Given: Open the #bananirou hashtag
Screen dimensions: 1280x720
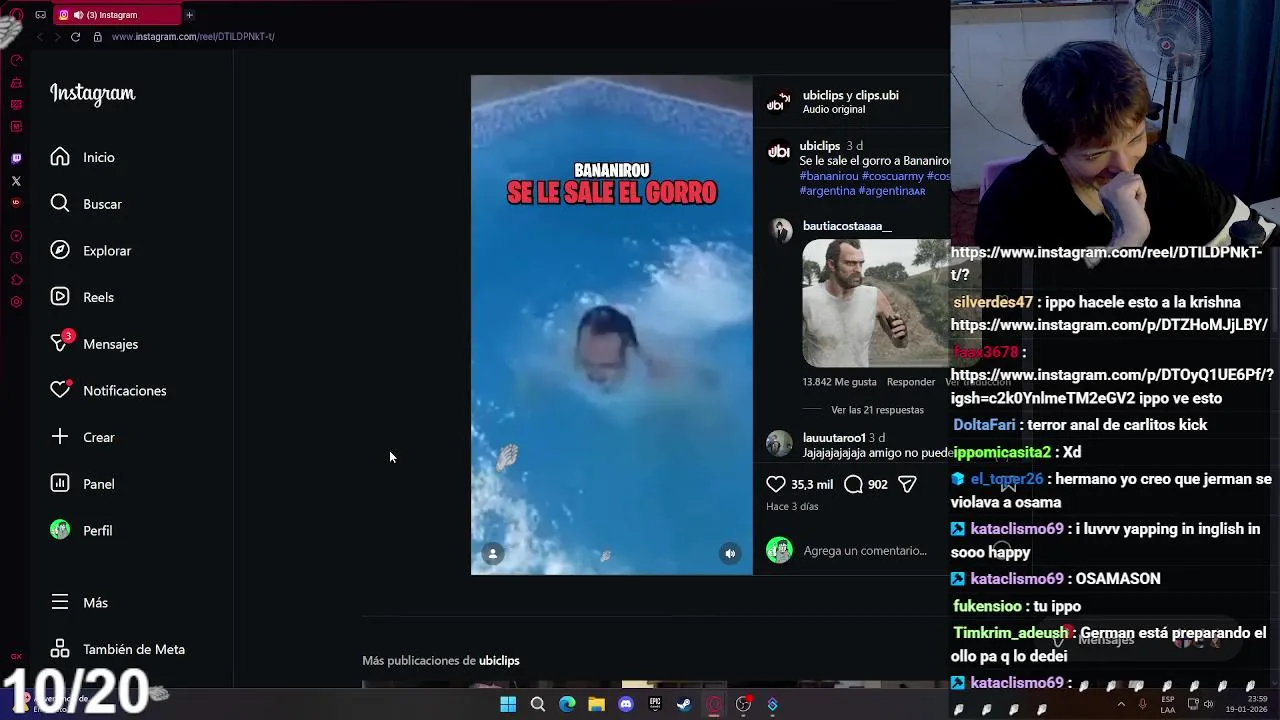Looking at the screenshot, I should (x=829, y=176).
